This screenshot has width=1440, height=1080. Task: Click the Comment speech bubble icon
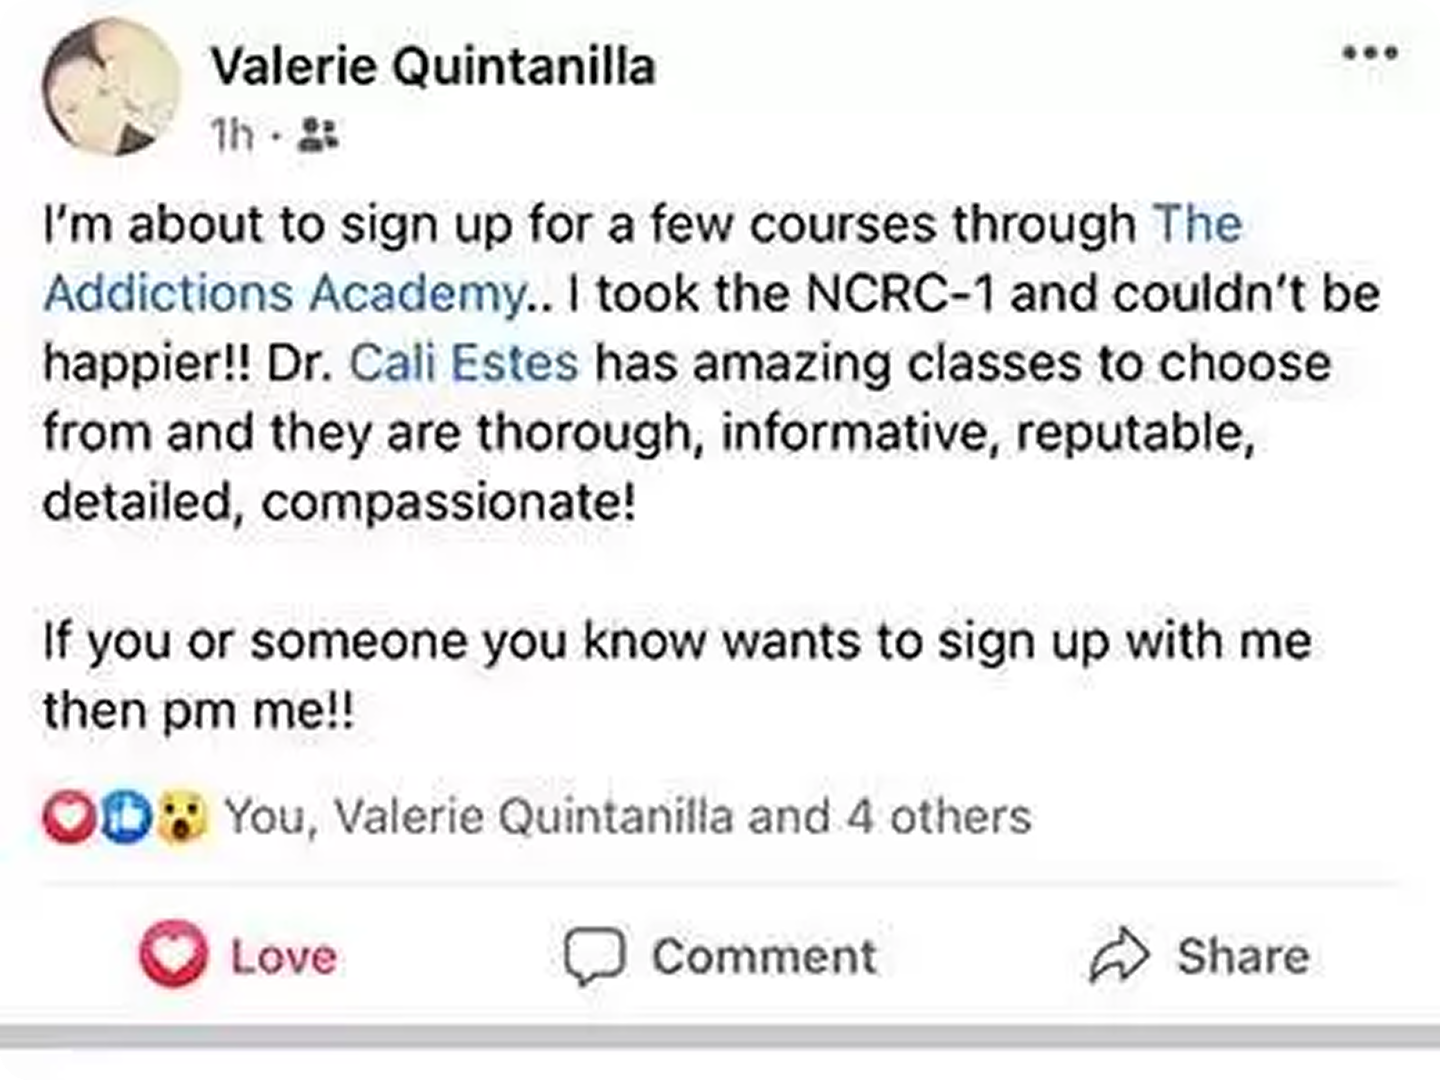coord(594,956)
